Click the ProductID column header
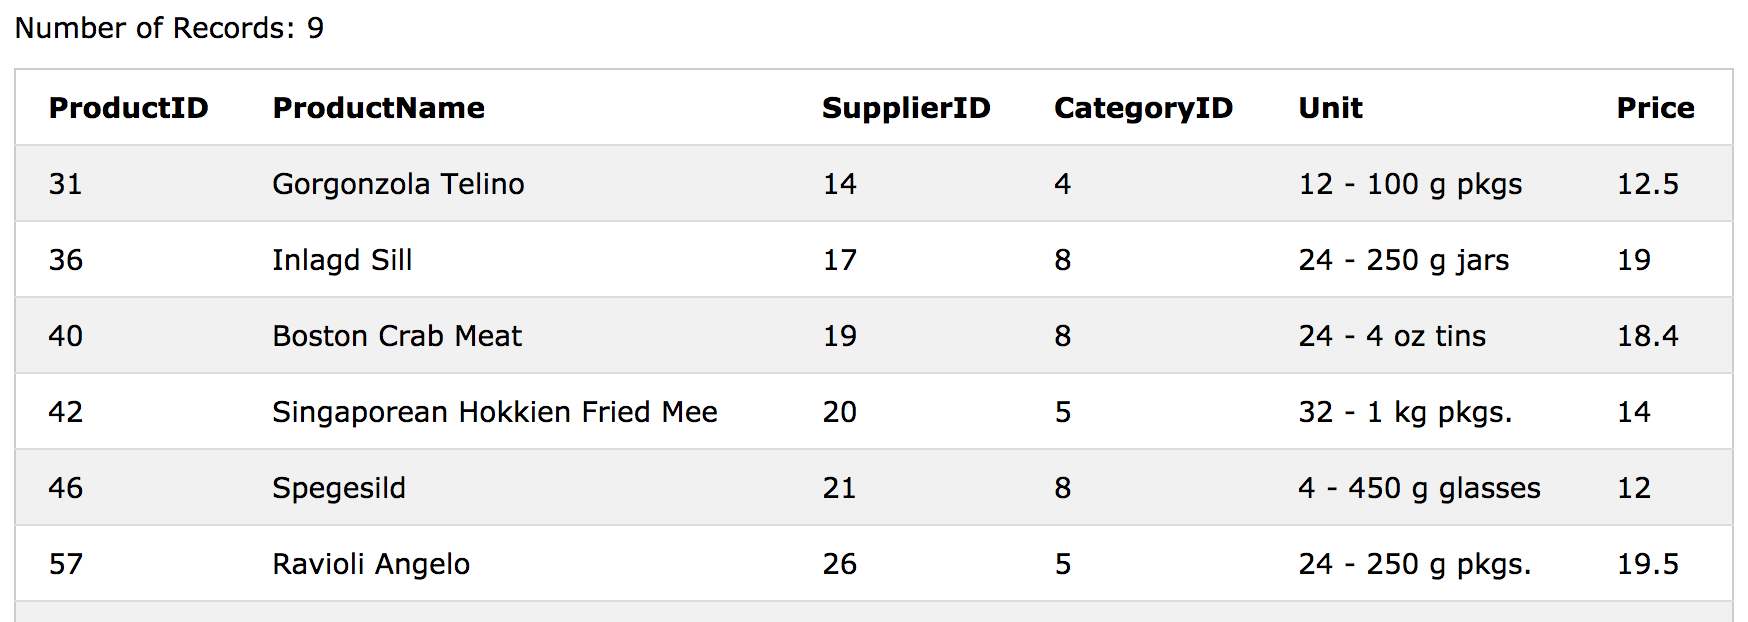 pos(128,108)
